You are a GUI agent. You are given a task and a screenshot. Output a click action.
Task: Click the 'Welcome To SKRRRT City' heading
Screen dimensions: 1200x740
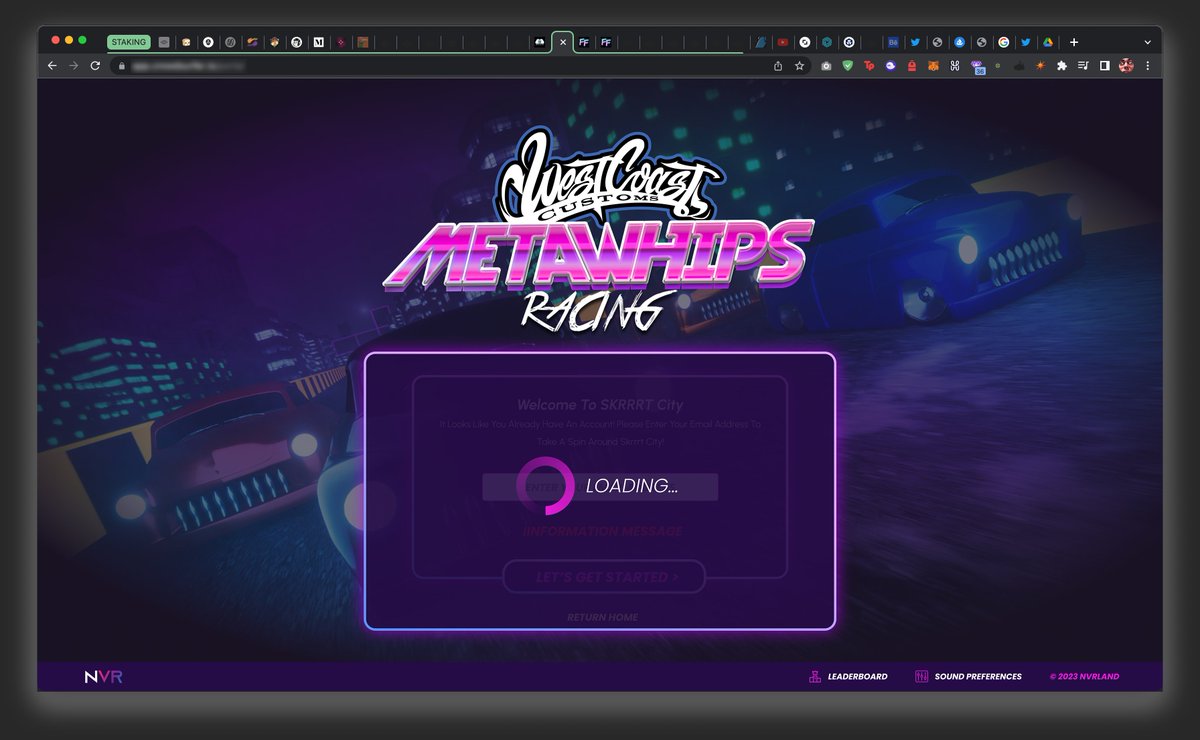[x=600, y=405]
